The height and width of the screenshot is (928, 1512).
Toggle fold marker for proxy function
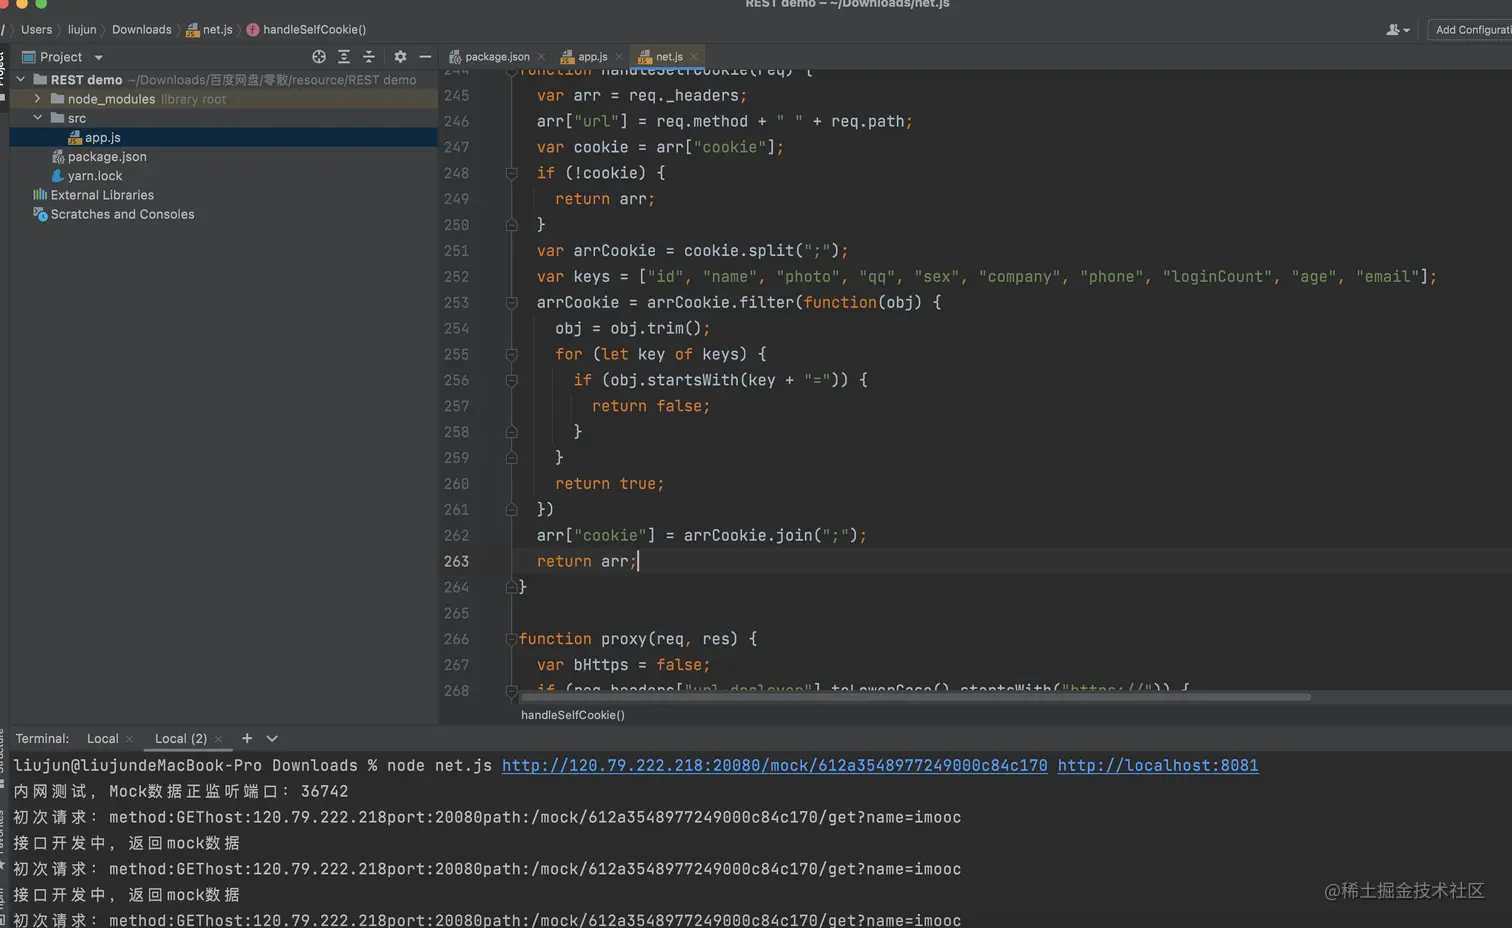coord(511,639)
